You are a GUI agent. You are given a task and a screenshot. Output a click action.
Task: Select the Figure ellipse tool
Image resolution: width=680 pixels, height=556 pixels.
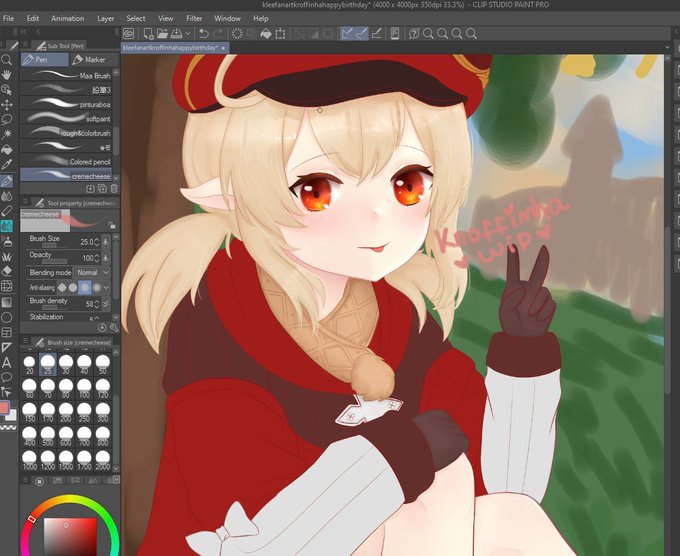coord(7,317)
